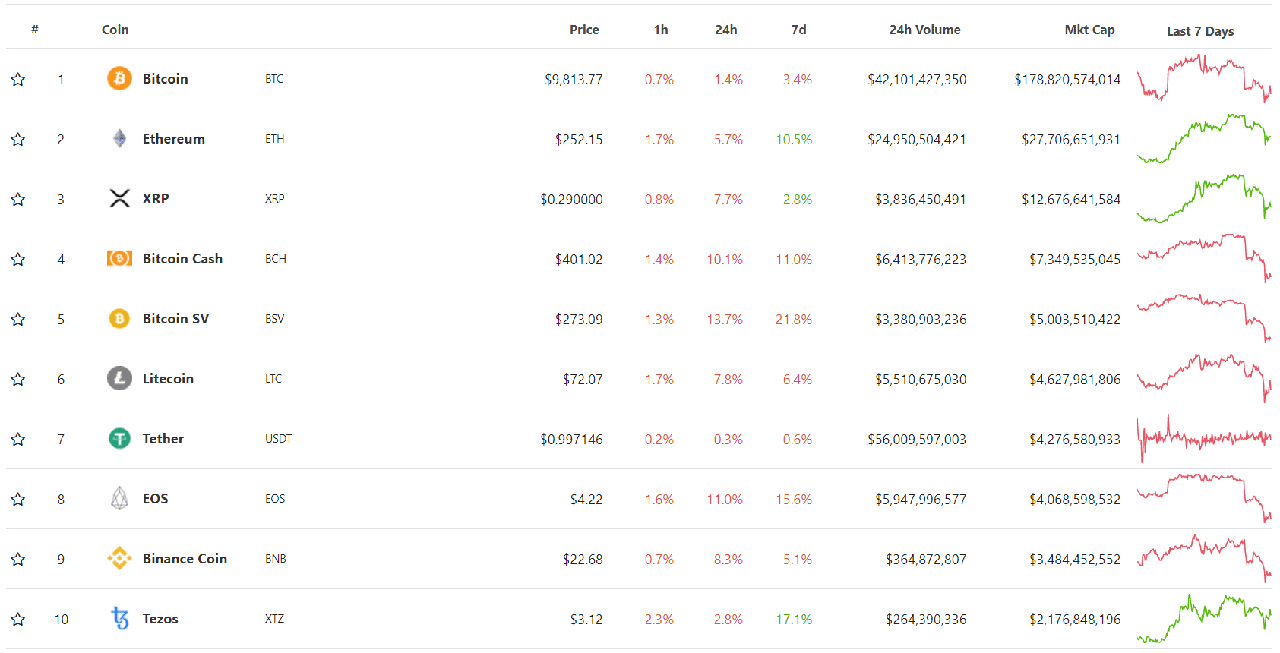Viewport: 1280px width, 653px height.
Task: Click the Tether green logo icon
Action: point(119,439)
